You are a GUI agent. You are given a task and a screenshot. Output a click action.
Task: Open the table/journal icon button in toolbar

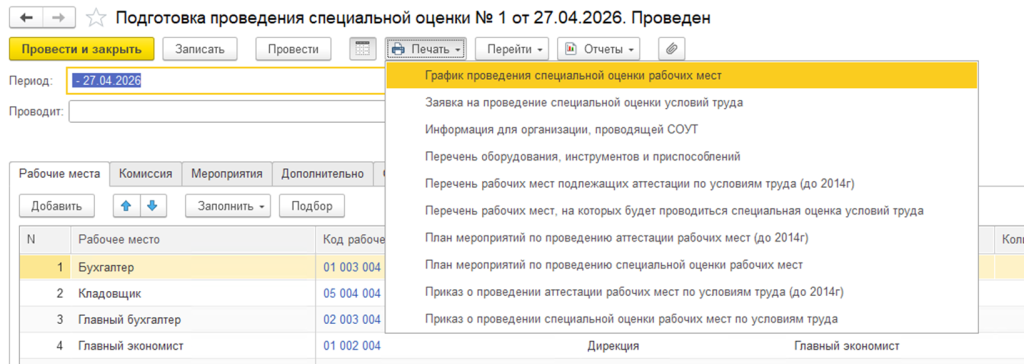point(362,49)
